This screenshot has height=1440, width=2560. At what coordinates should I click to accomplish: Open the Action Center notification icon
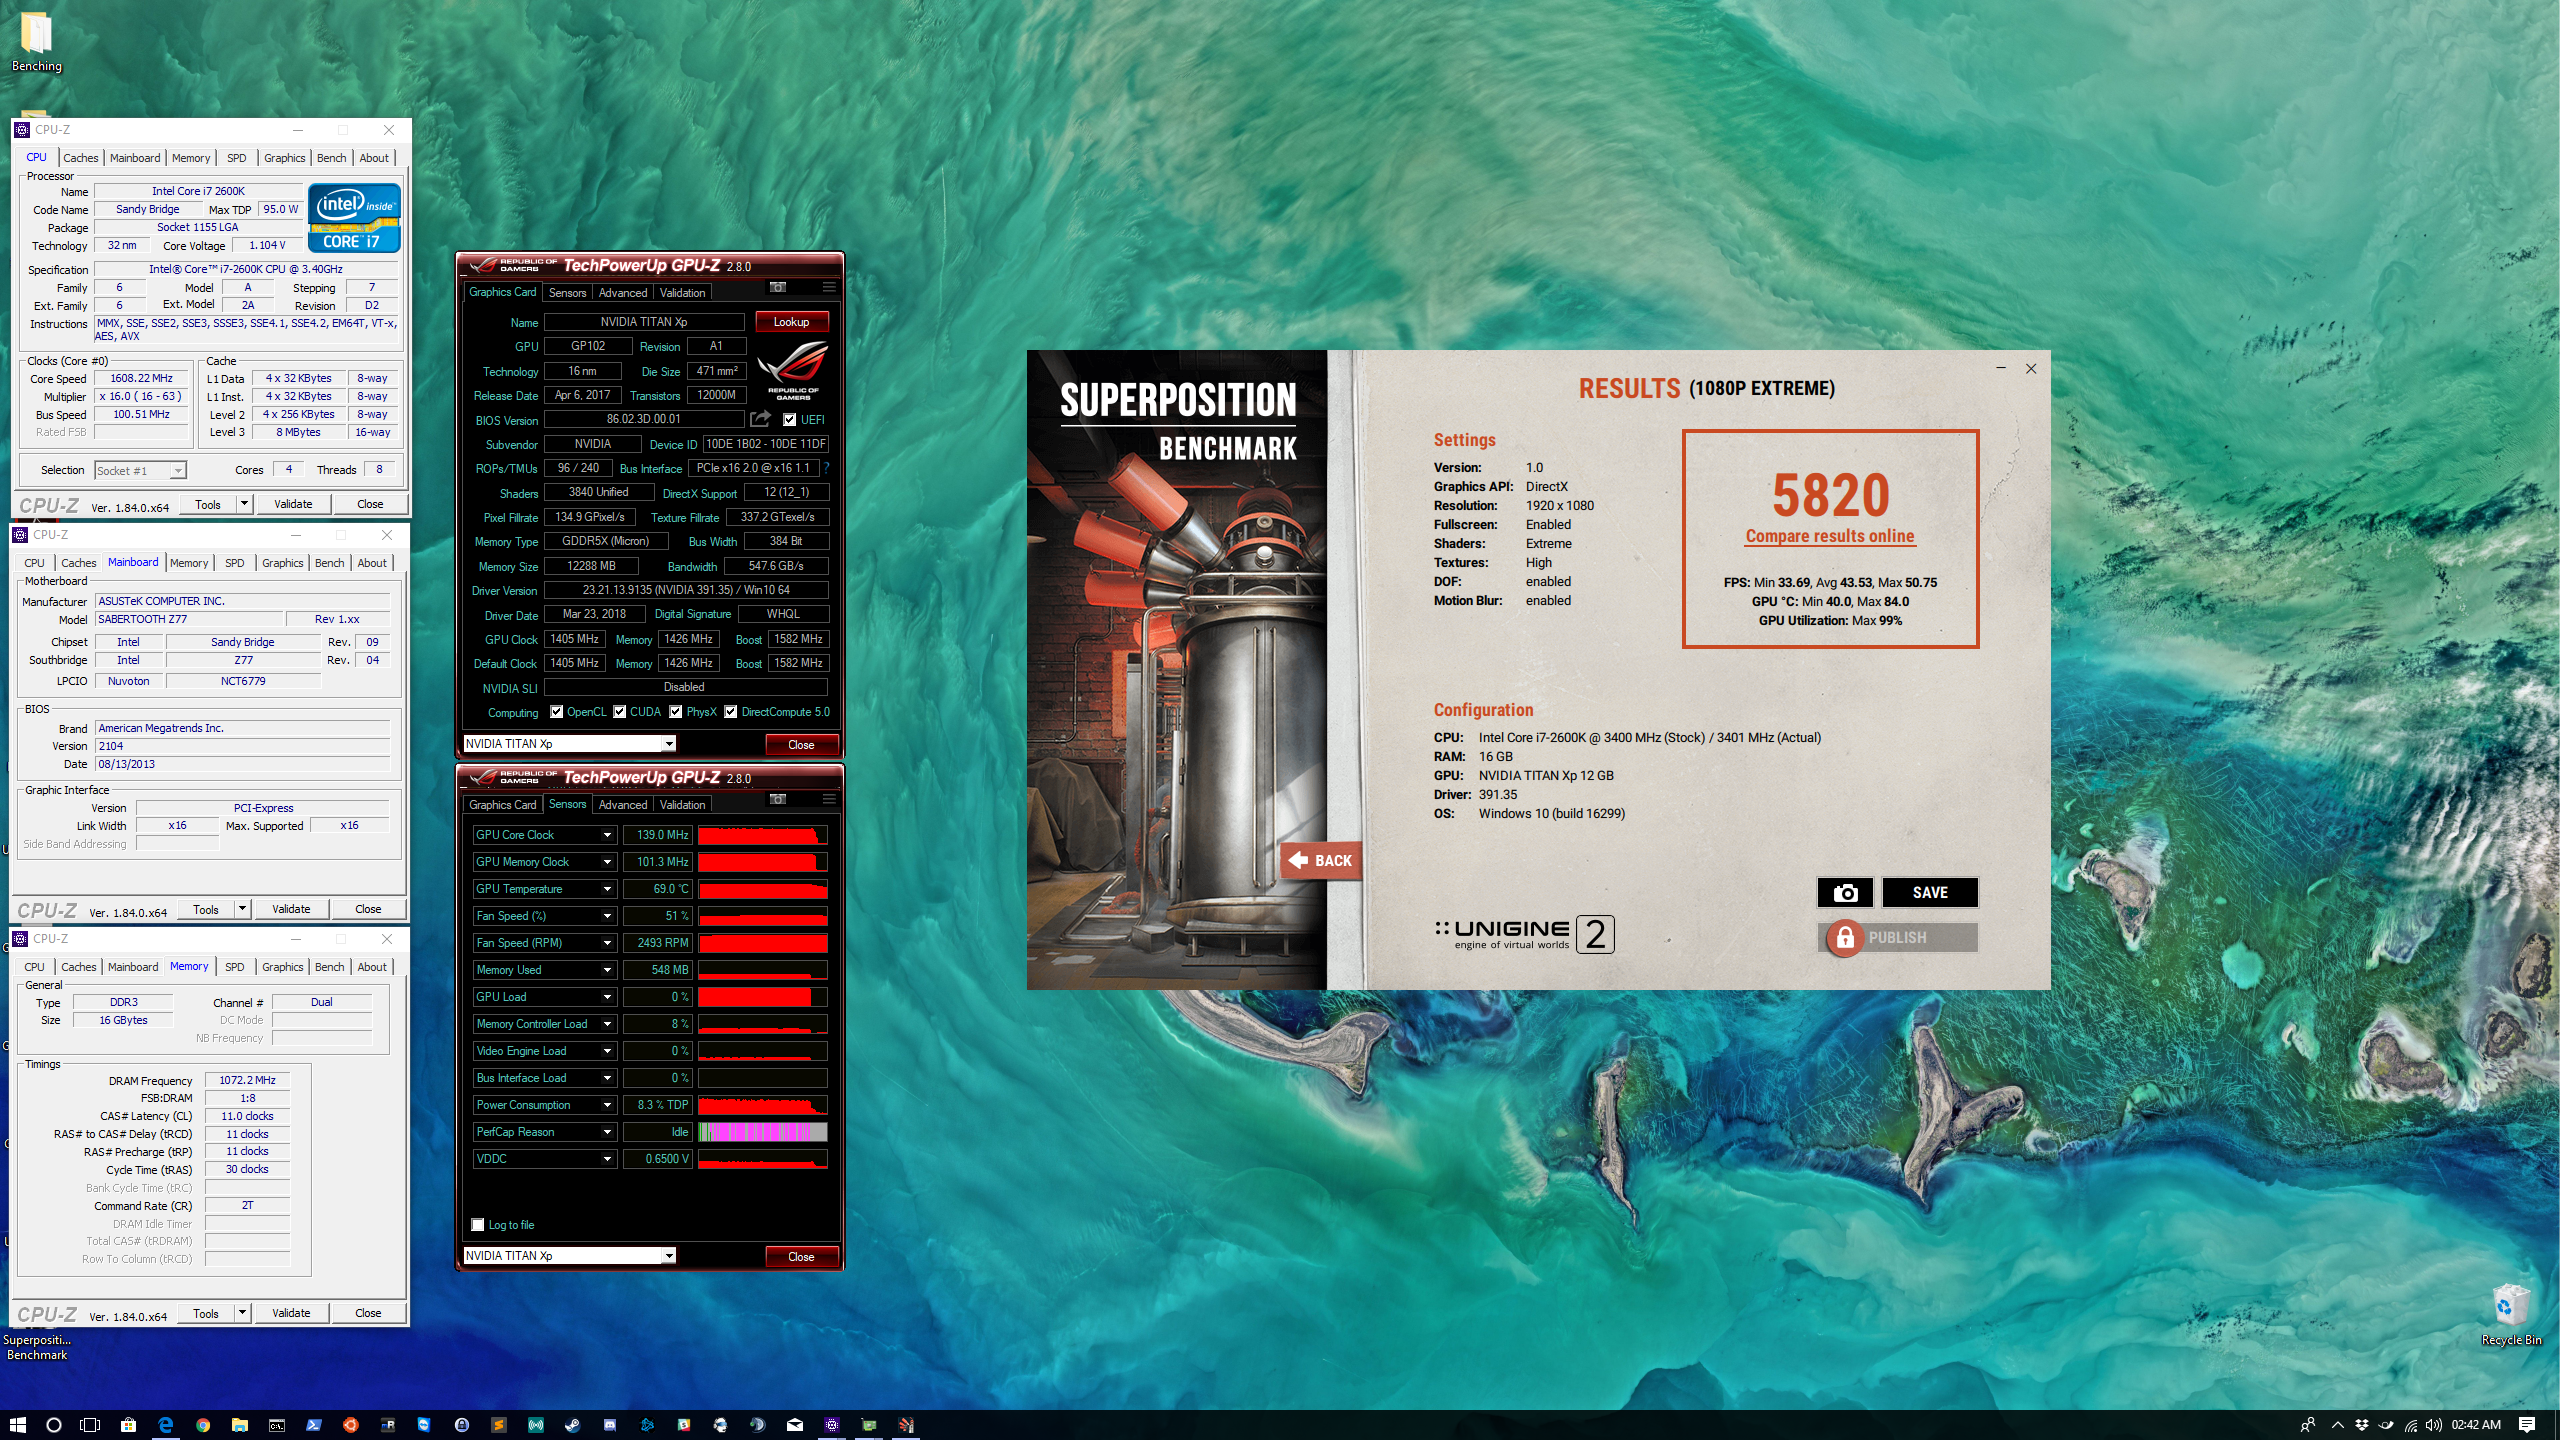[x=2527, y=1425]
